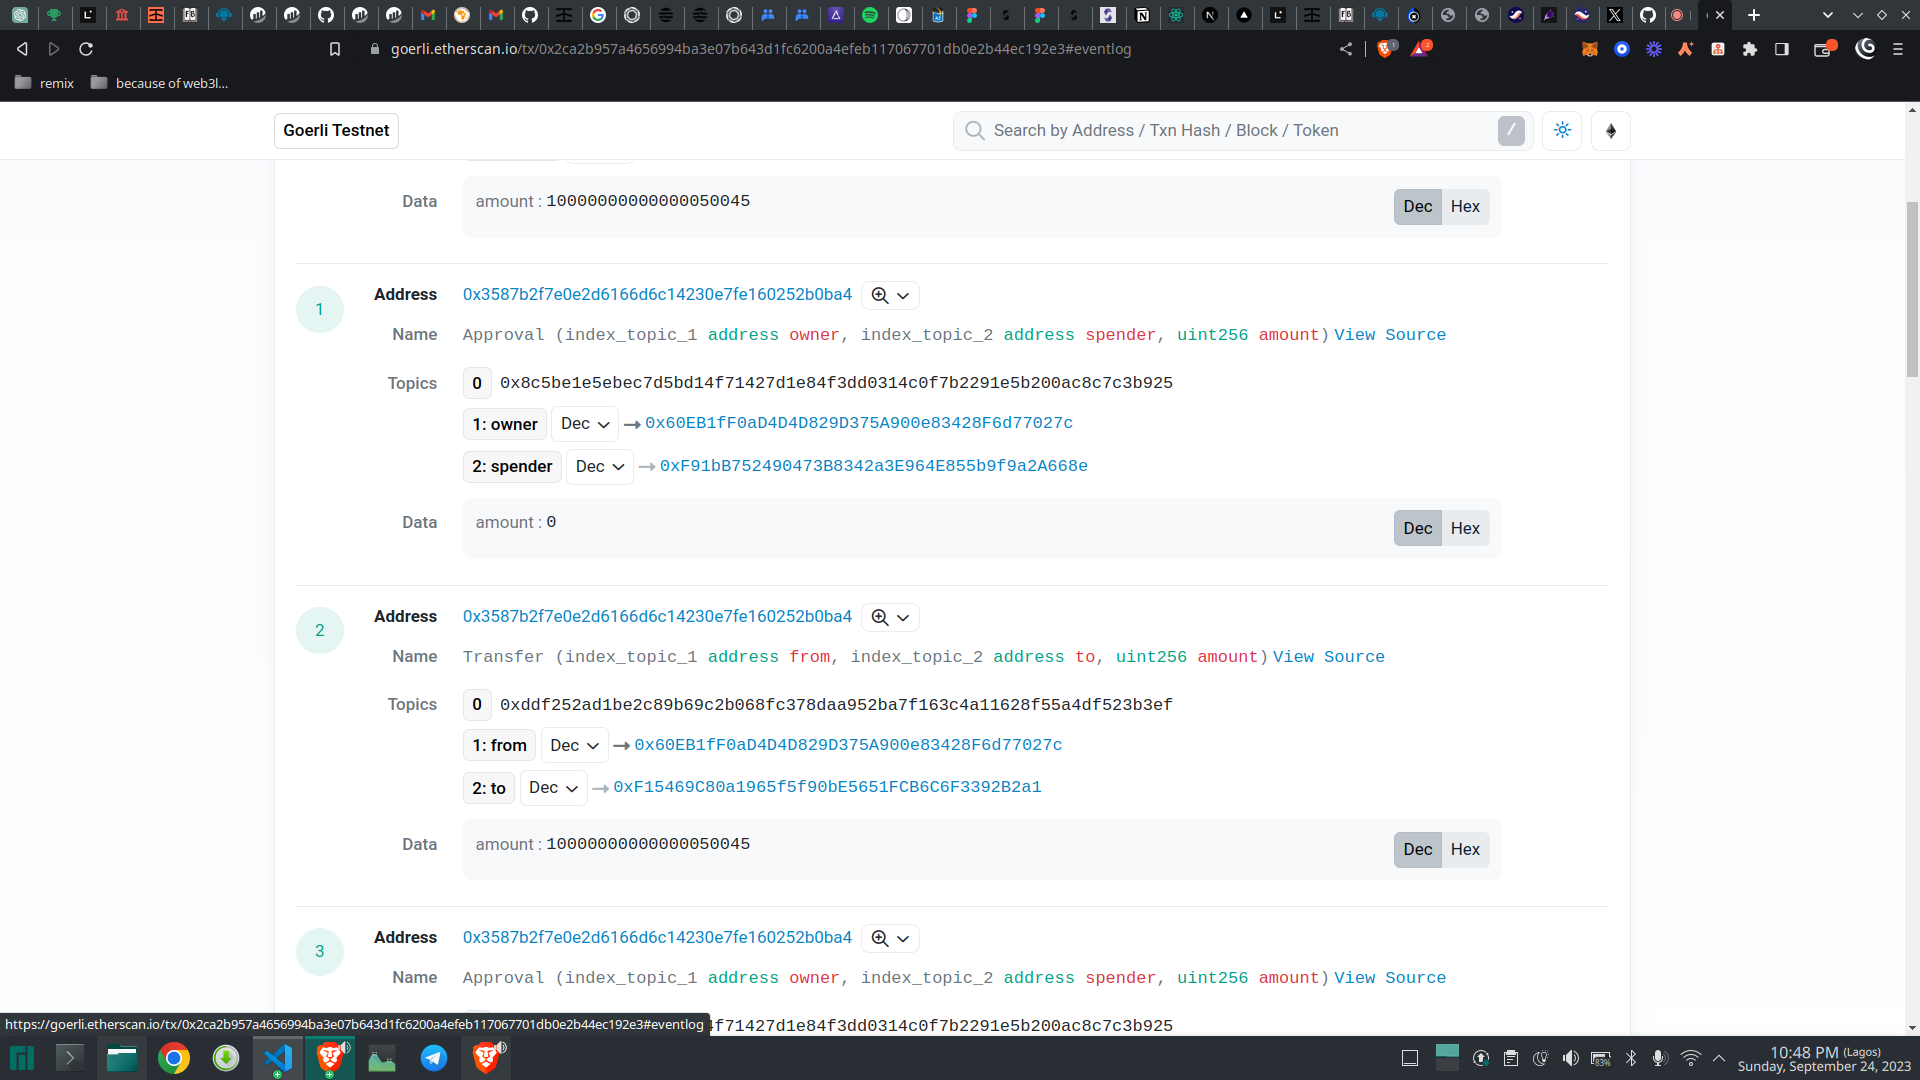Open the MetaMask fox extension
This screenshot has width=1920, height=1080.
tap(1589, 49)
